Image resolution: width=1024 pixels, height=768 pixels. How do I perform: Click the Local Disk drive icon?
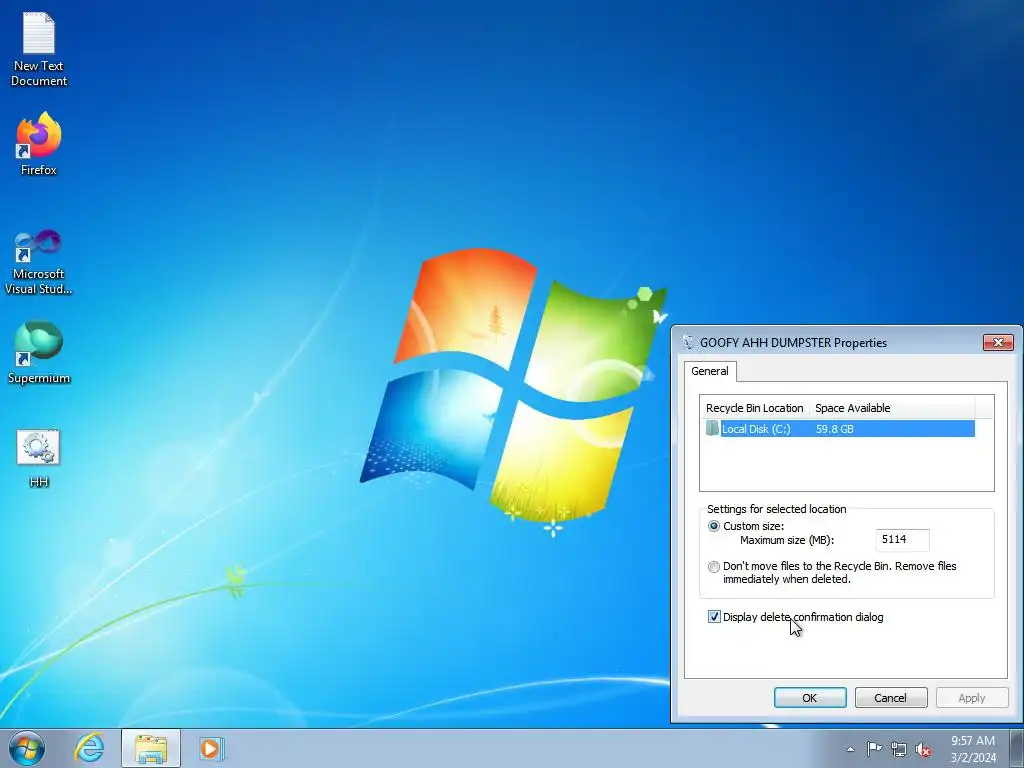coord(712,428)
